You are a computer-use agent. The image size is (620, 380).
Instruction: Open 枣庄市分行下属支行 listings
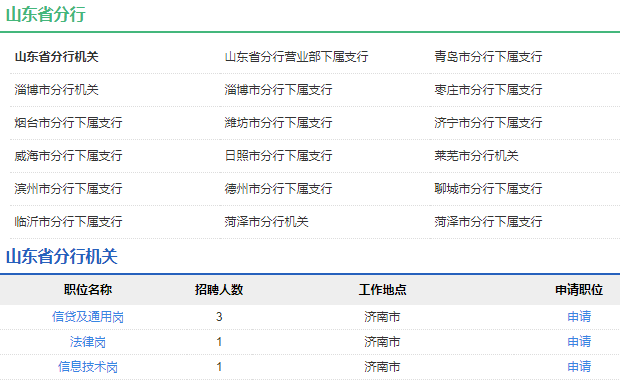pos(488,90)
